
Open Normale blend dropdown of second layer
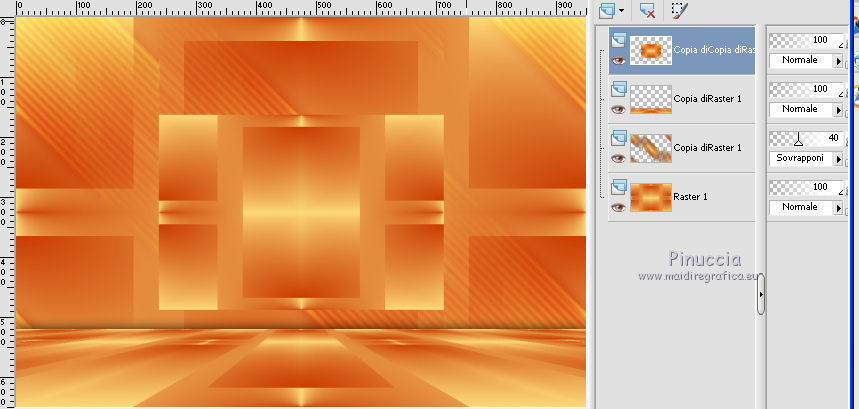coord(838,110)
